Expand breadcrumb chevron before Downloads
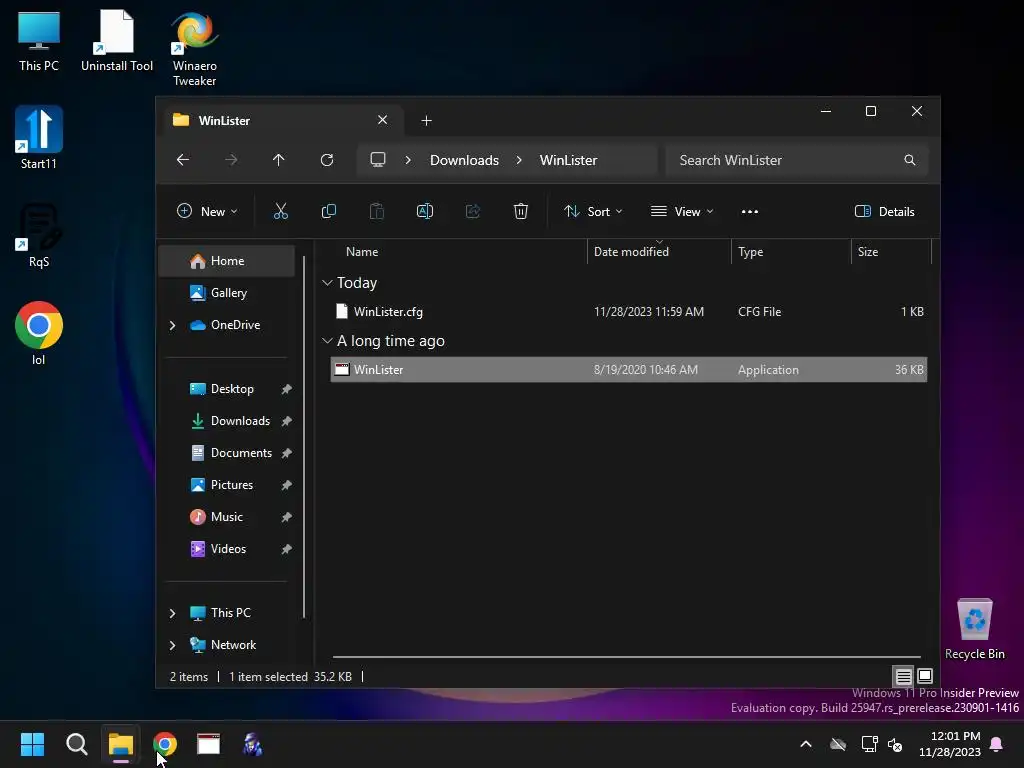Screen dimensions: 1024x768 pyautogui.click(x=408, y=160)
